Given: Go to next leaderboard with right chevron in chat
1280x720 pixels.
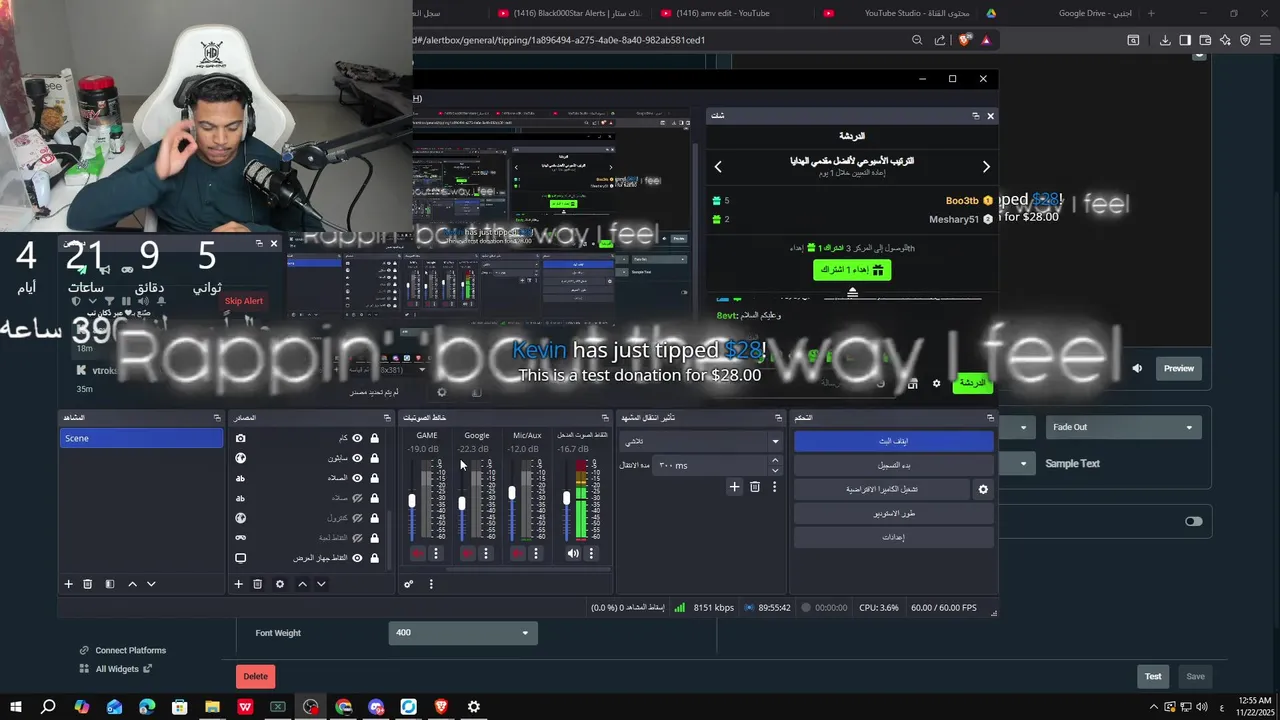Looking at the screenshot, I should [986, 167].
